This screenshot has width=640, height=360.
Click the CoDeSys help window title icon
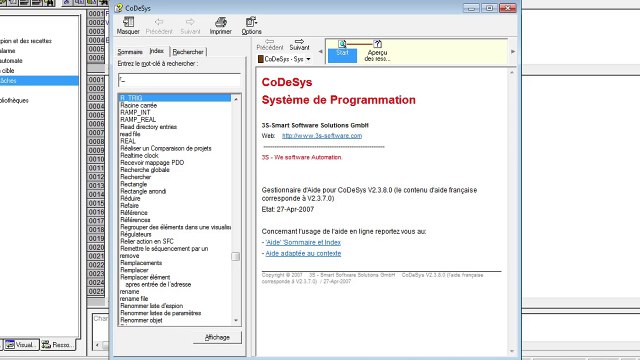pos(118,8)
